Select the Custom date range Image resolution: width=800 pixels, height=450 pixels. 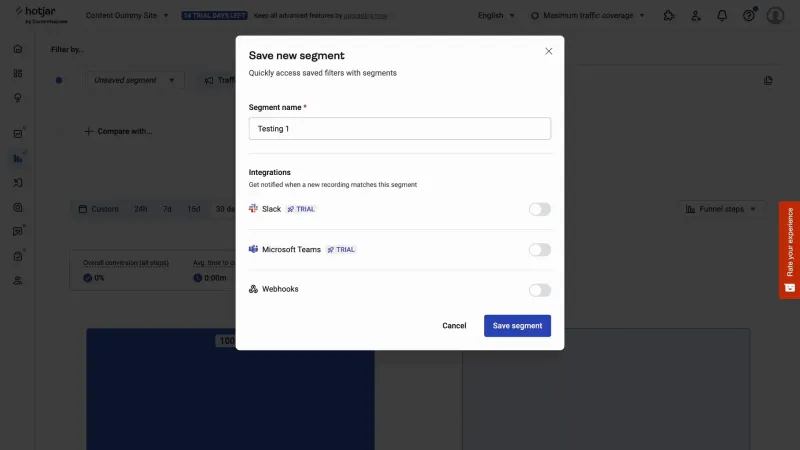pyautogui.click(x=98, y=209)
